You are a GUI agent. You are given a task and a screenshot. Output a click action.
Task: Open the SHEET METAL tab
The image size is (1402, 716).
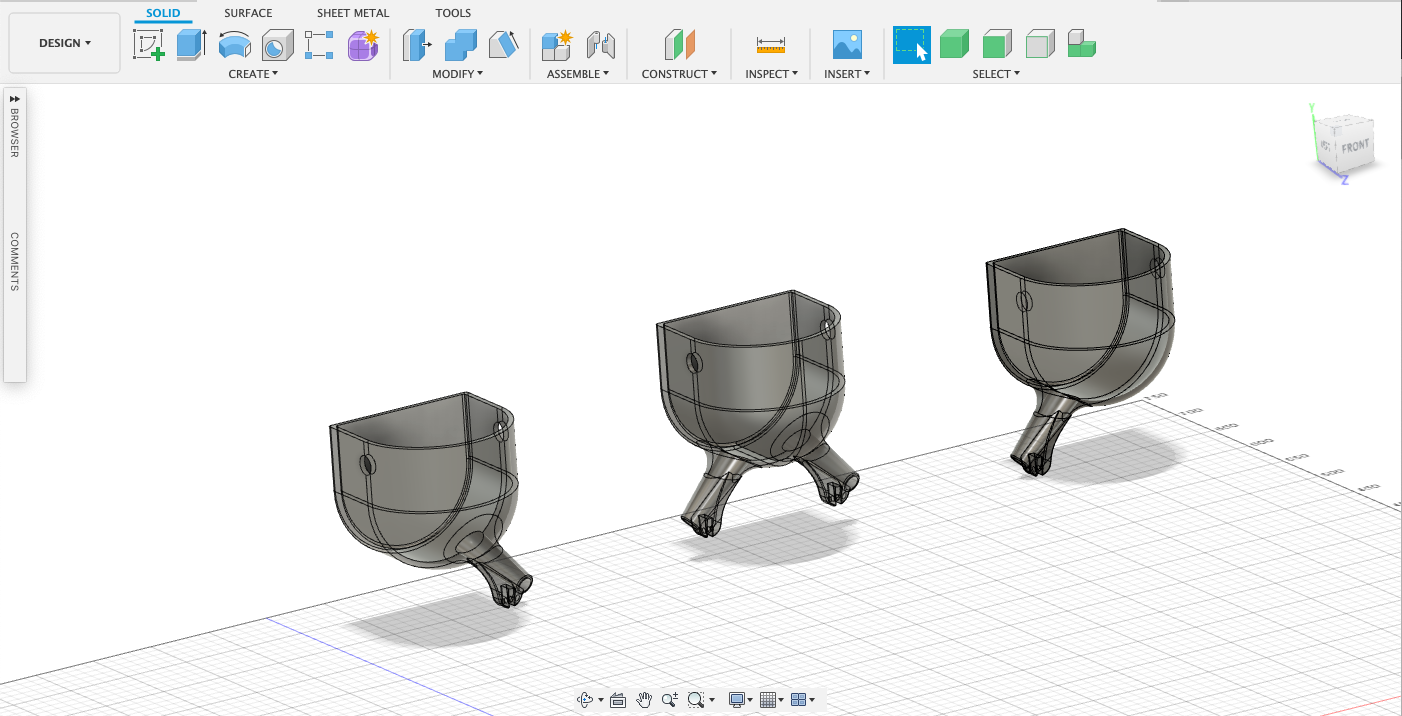tap(353, 13)
